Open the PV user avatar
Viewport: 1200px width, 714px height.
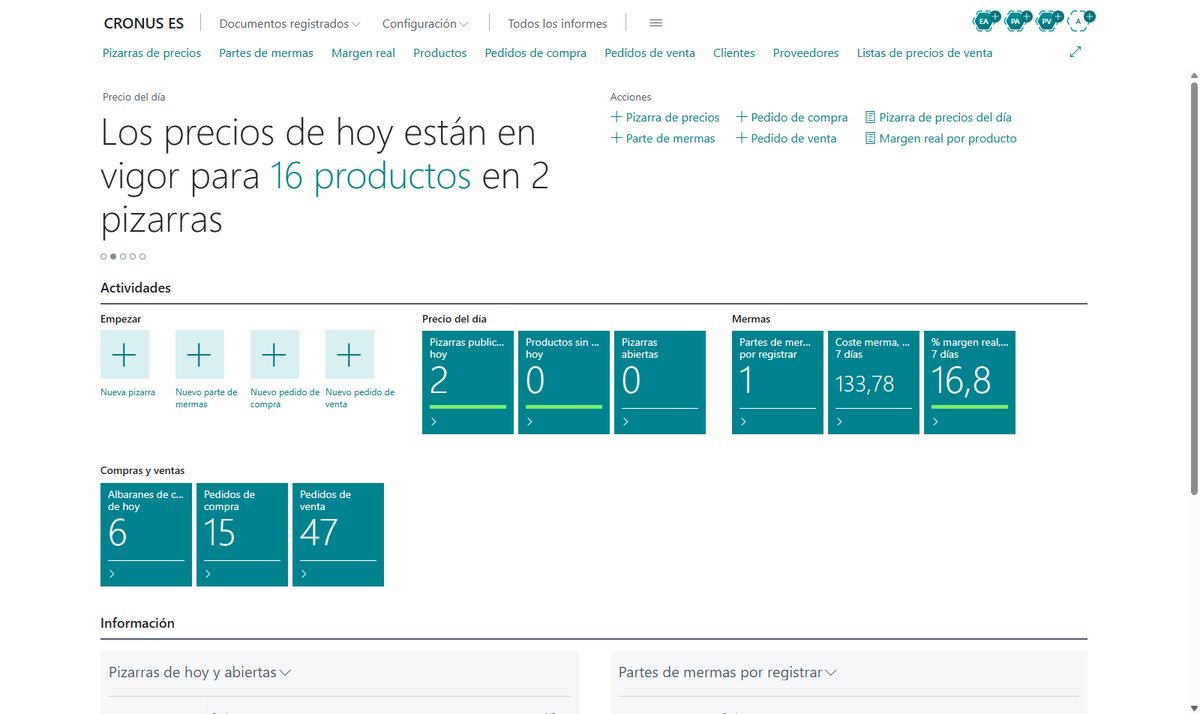click(x=1049, y=20)
